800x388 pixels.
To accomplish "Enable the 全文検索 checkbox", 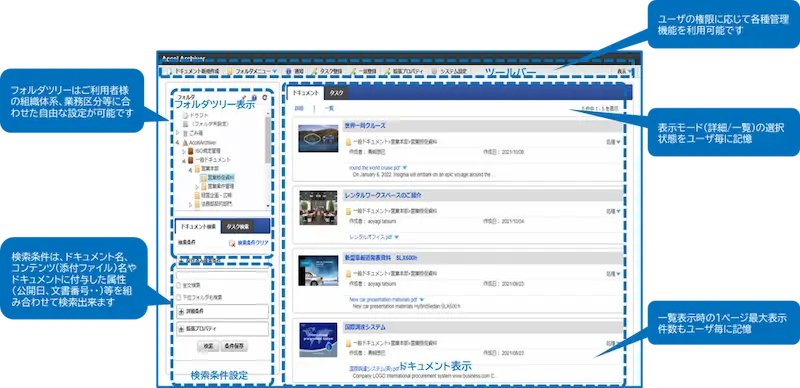I will pos(179,285).
